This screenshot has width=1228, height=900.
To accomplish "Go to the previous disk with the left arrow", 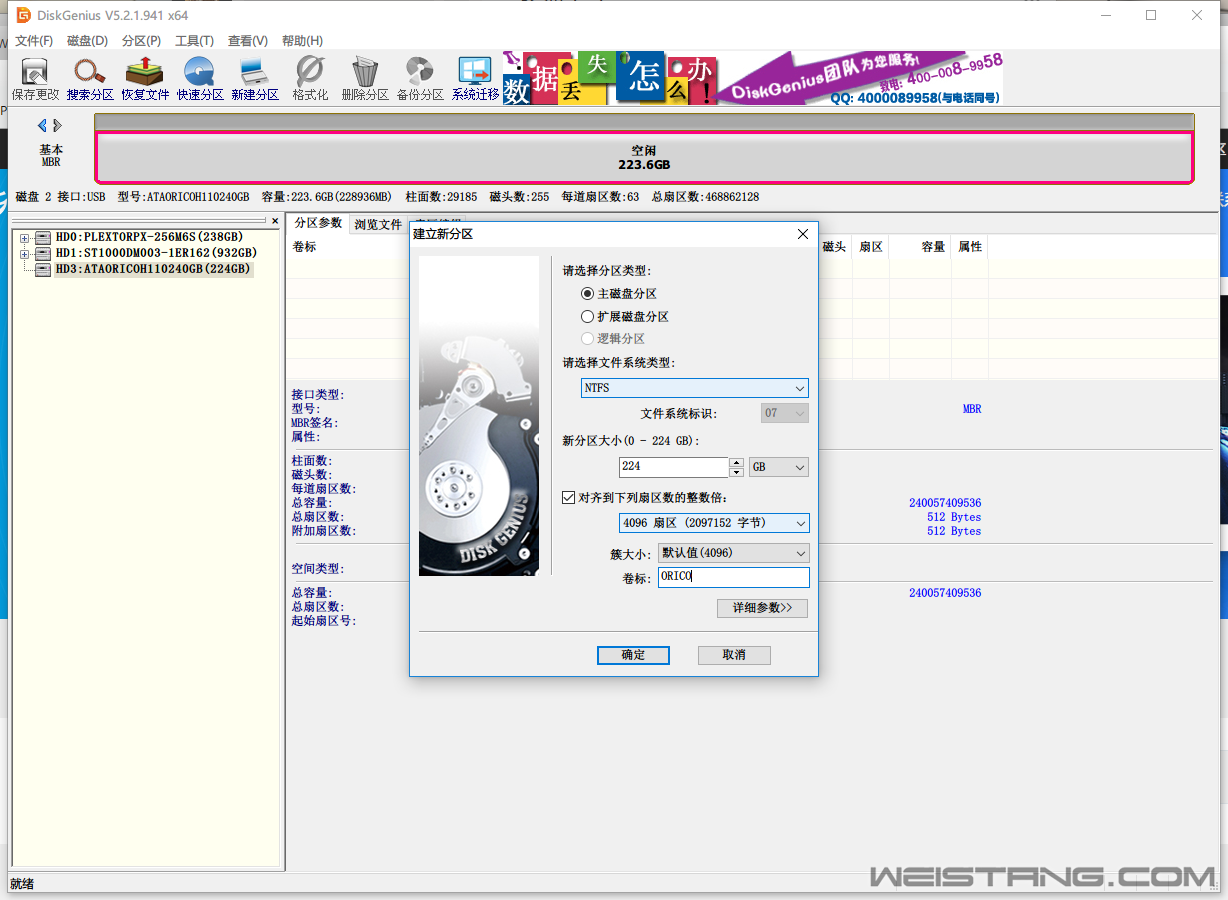I will click(42, 125).
